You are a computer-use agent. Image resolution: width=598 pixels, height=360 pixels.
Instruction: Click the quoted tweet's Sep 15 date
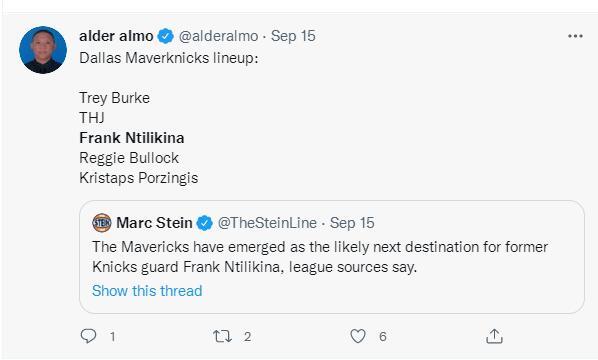[x=352, y=223]
